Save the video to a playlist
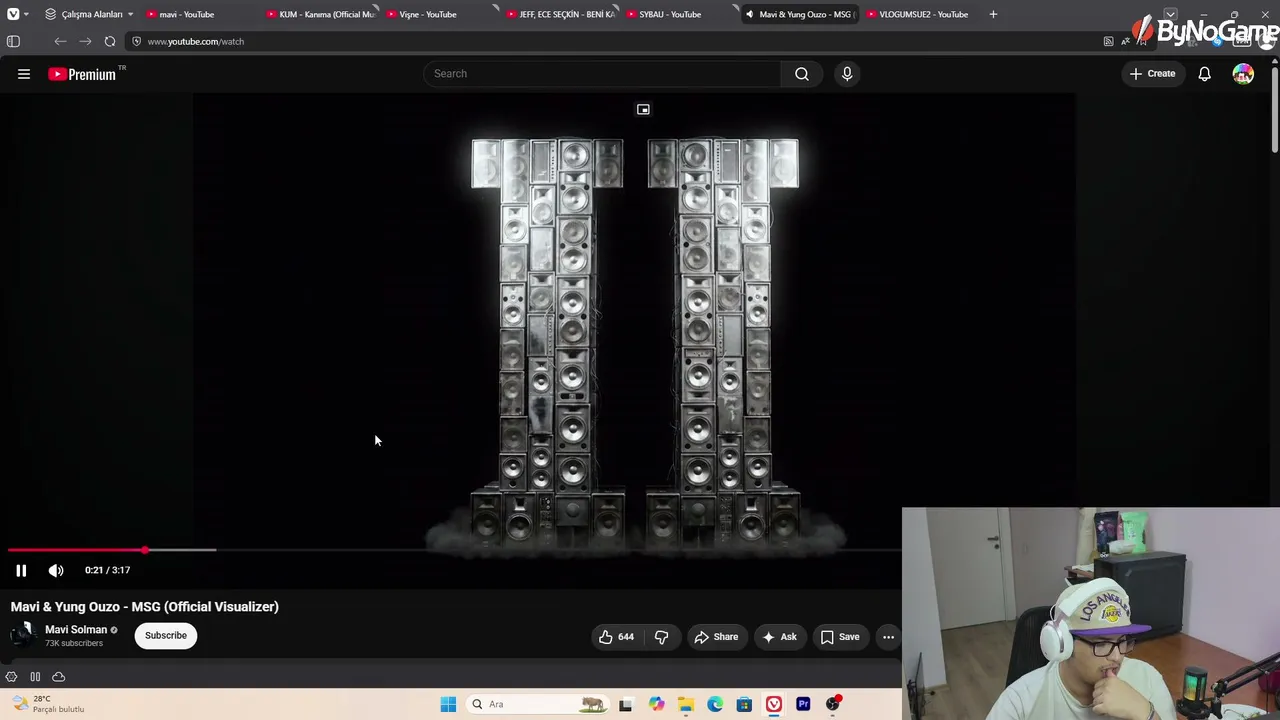The width and height of the screenshot is (1280, 720). [840, 637]
